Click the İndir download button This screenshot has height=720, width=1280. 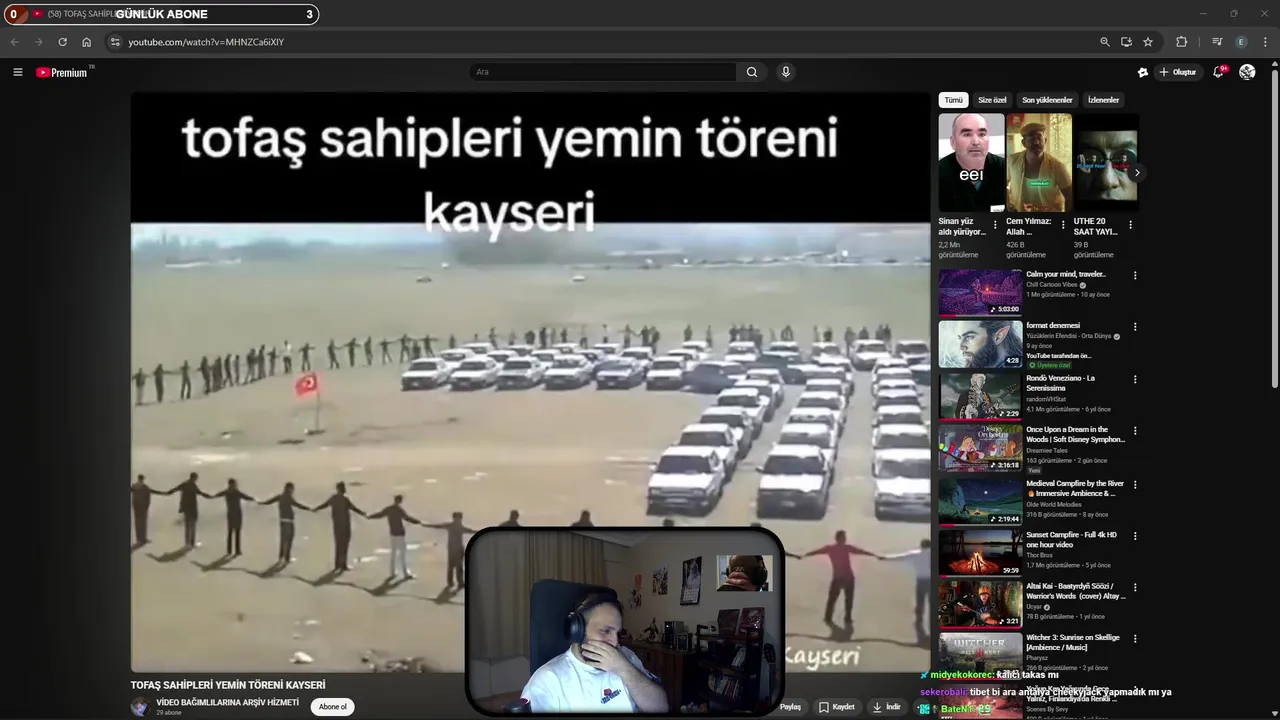[x=886, y=707]
